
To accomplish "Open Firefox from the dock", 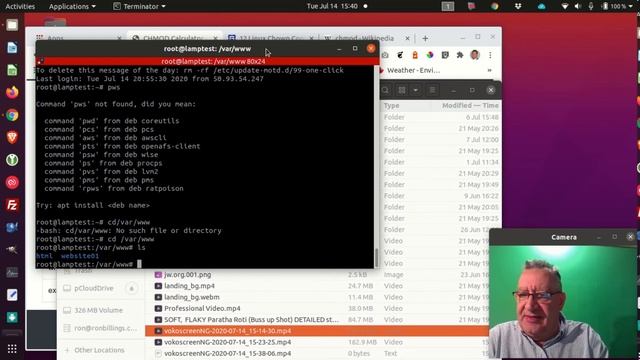I will 12,92.
